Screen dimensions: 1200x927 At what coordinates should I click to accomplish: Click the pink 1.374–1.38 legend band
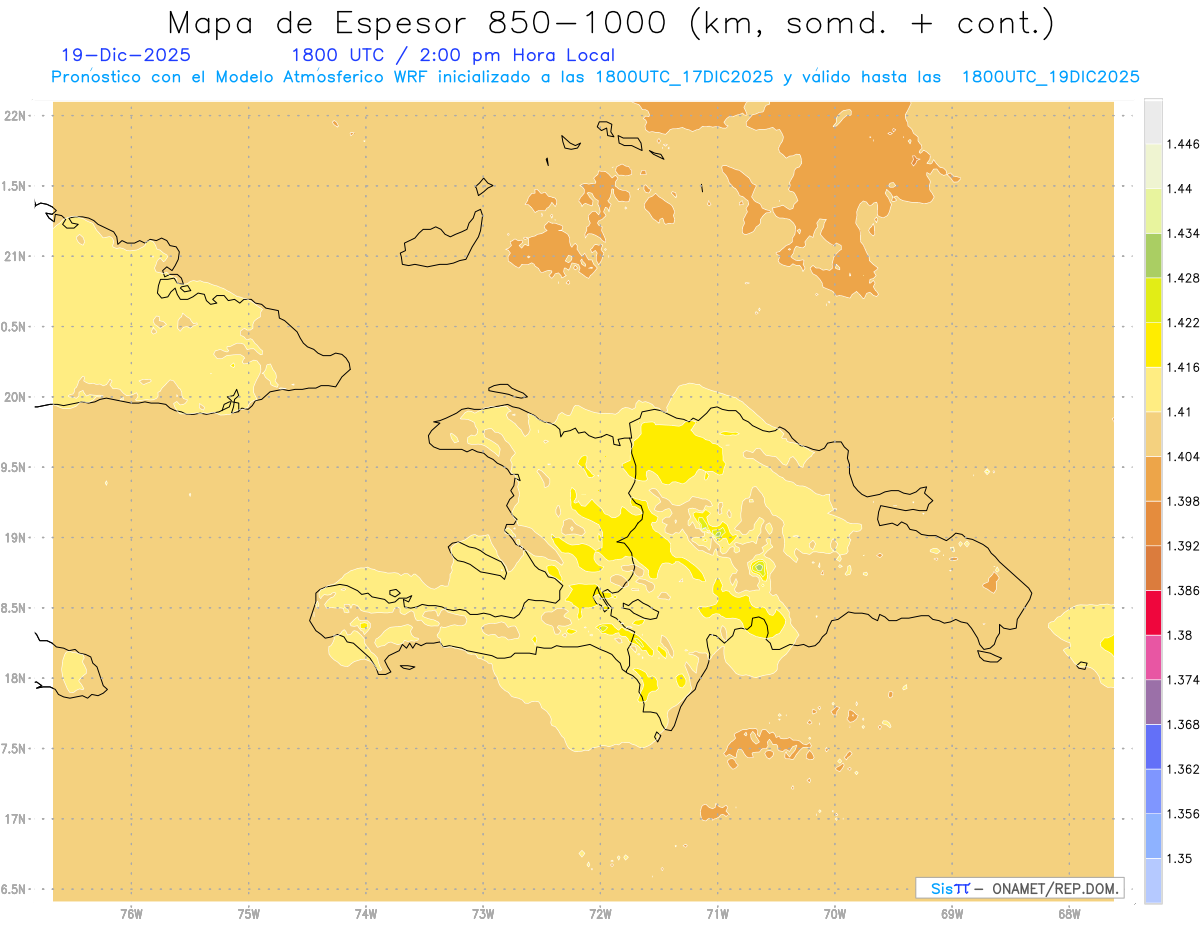pos(1153,657)
